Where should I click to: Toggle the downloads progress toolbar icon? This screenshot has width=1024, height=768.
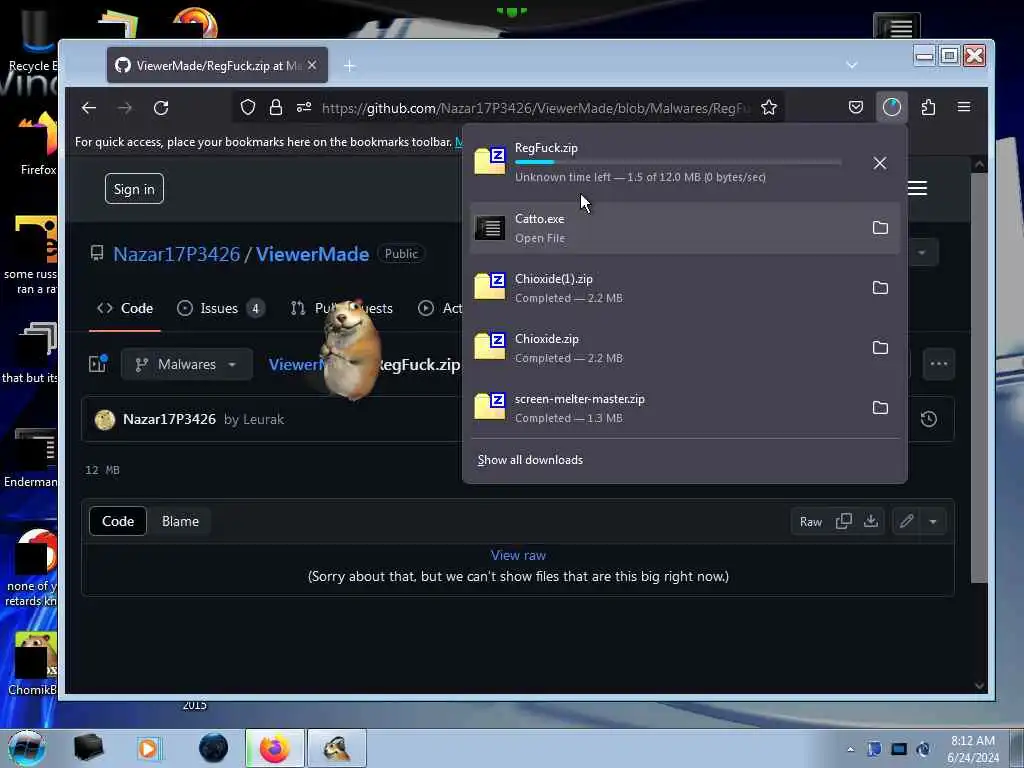pos(891,107)
